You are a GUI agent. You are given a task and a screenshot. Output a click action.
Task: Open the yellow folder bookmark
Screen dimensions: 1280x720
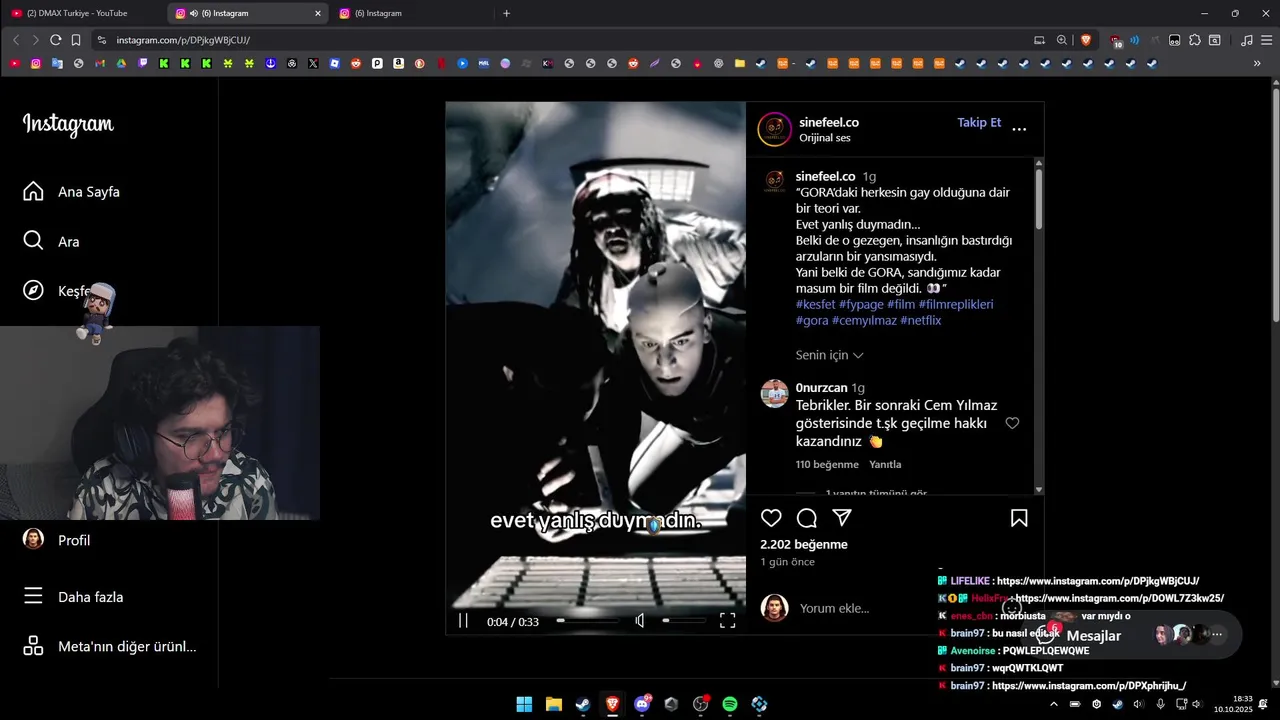(x=740, y=63)
